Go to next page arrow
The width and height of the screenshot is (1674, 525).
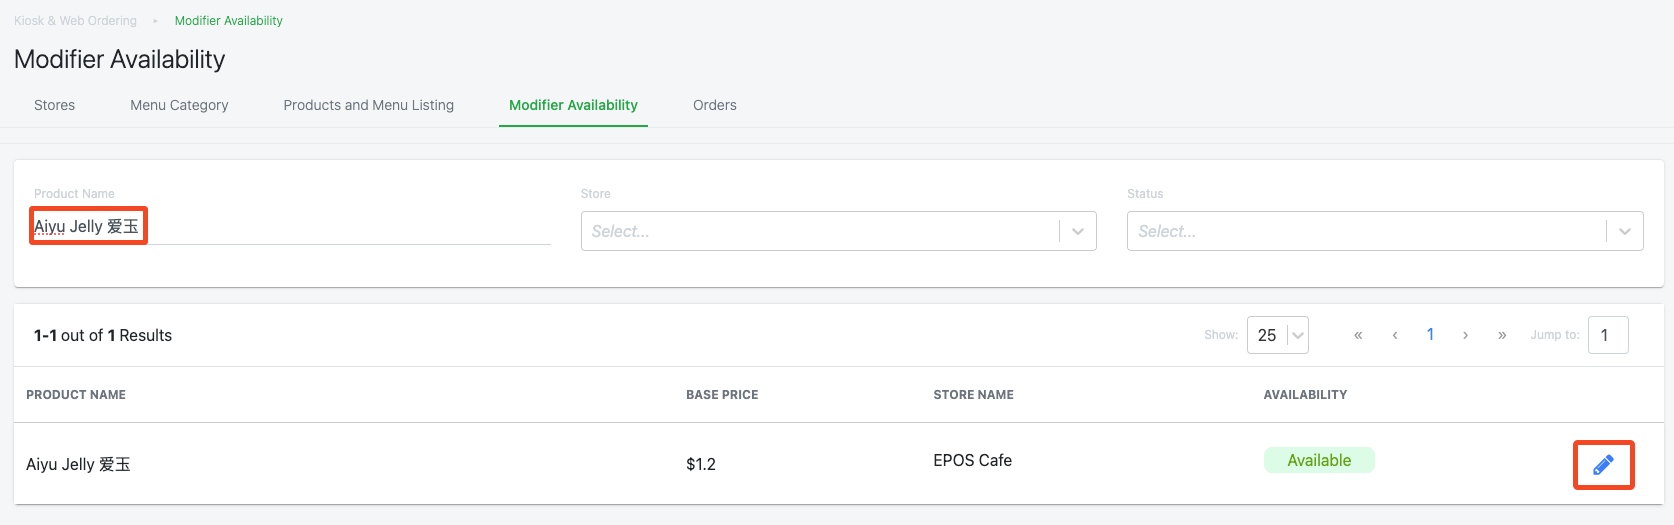[x=1466, y=335]
